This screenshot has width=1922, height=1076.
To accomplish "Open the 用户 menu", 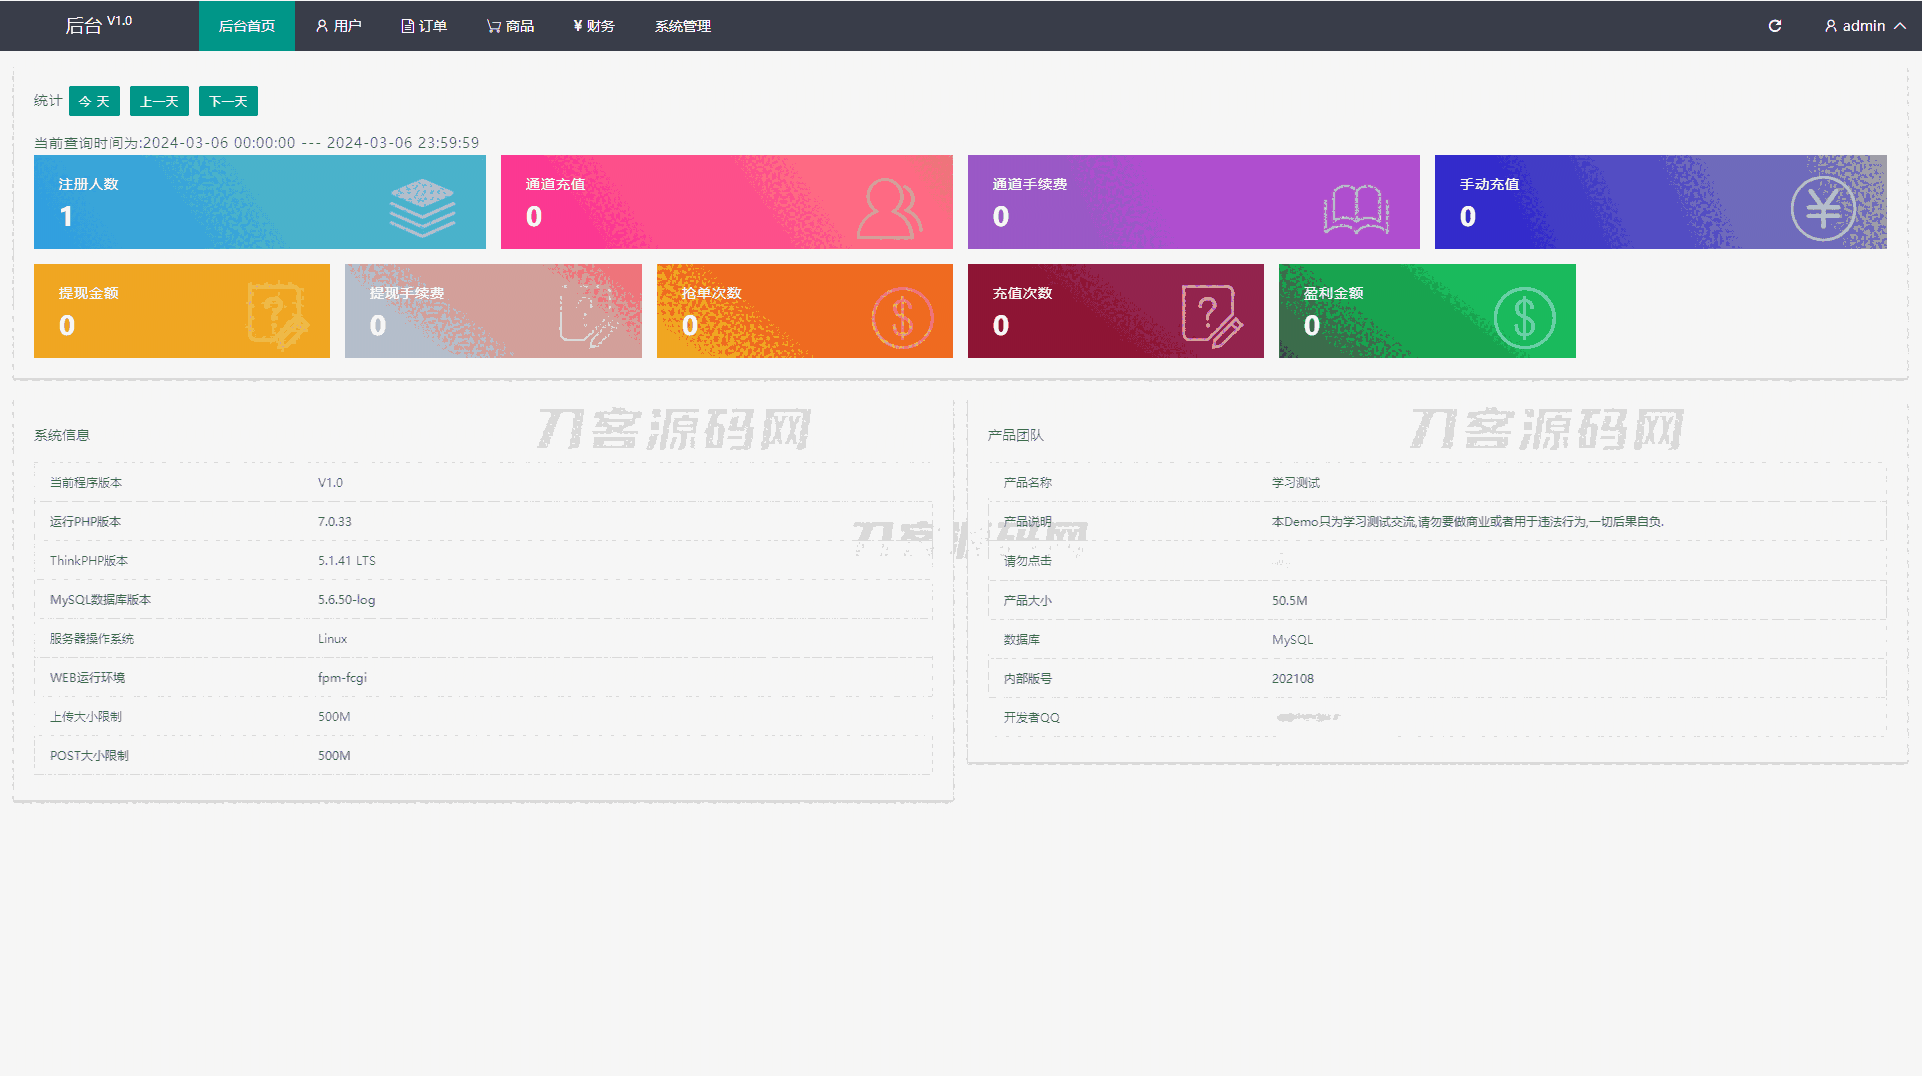I will tap(339, 26).
